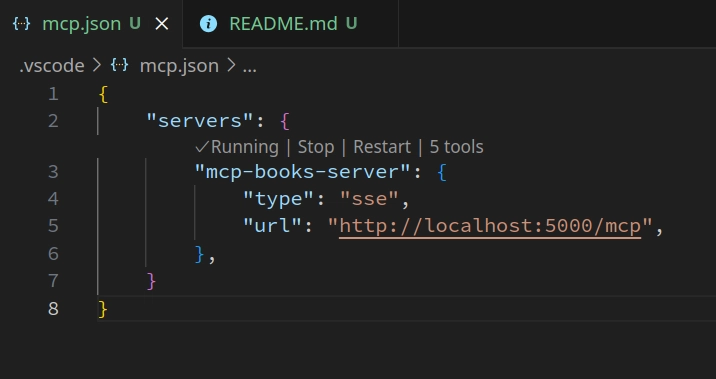Screen dimensions: 716x379
Task: Place cursor at closing yellow brace line 8
Action: click(x=103, y=309)
